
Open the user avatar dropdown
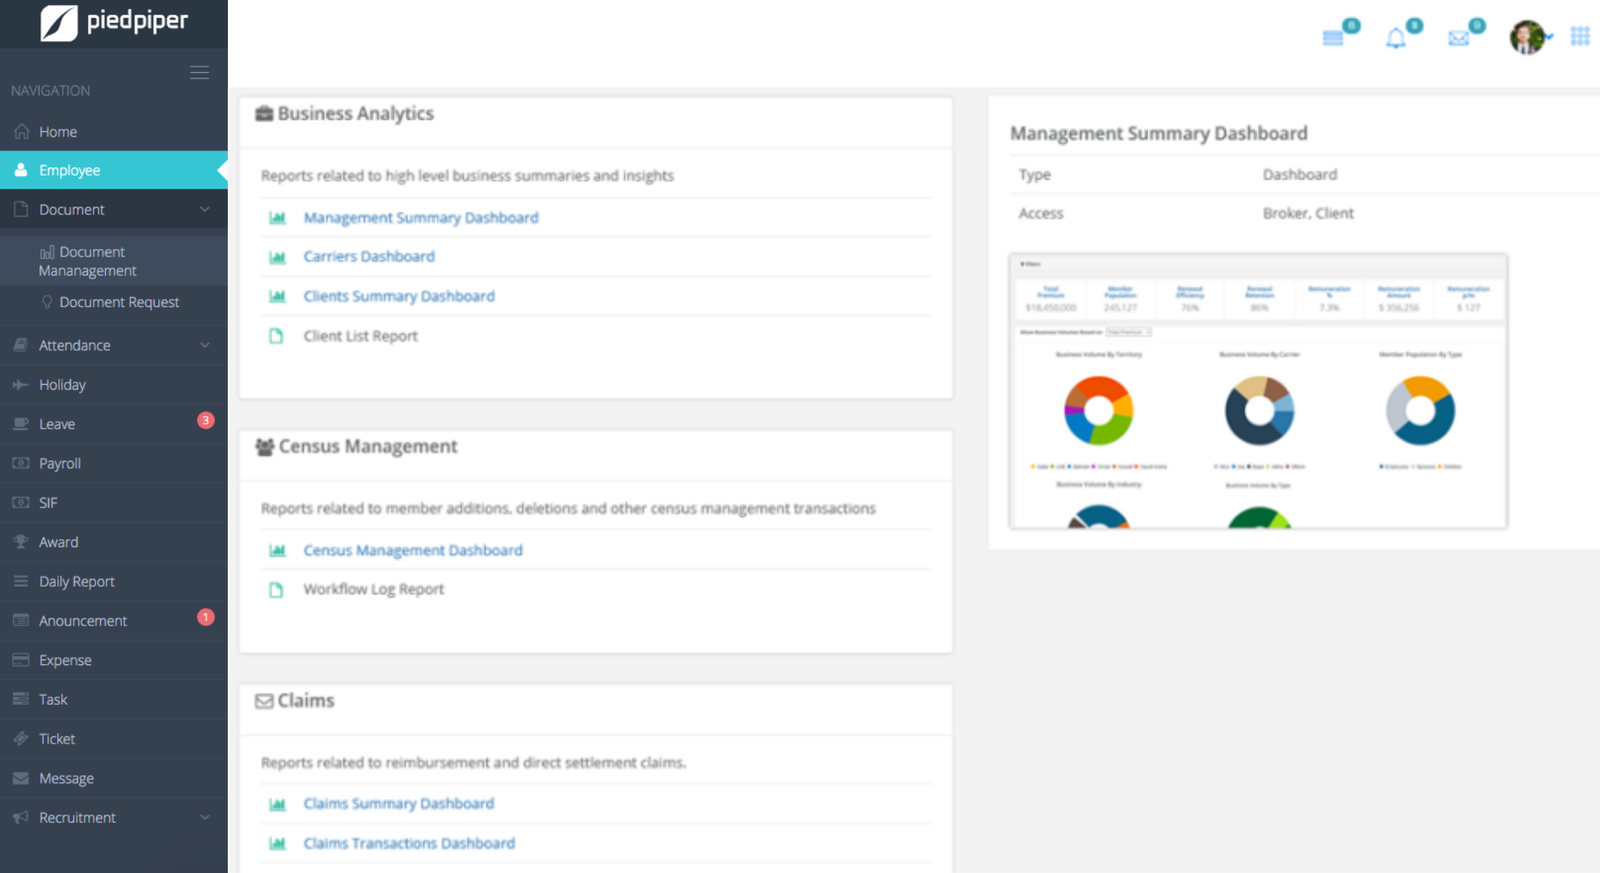[1529, 38]
